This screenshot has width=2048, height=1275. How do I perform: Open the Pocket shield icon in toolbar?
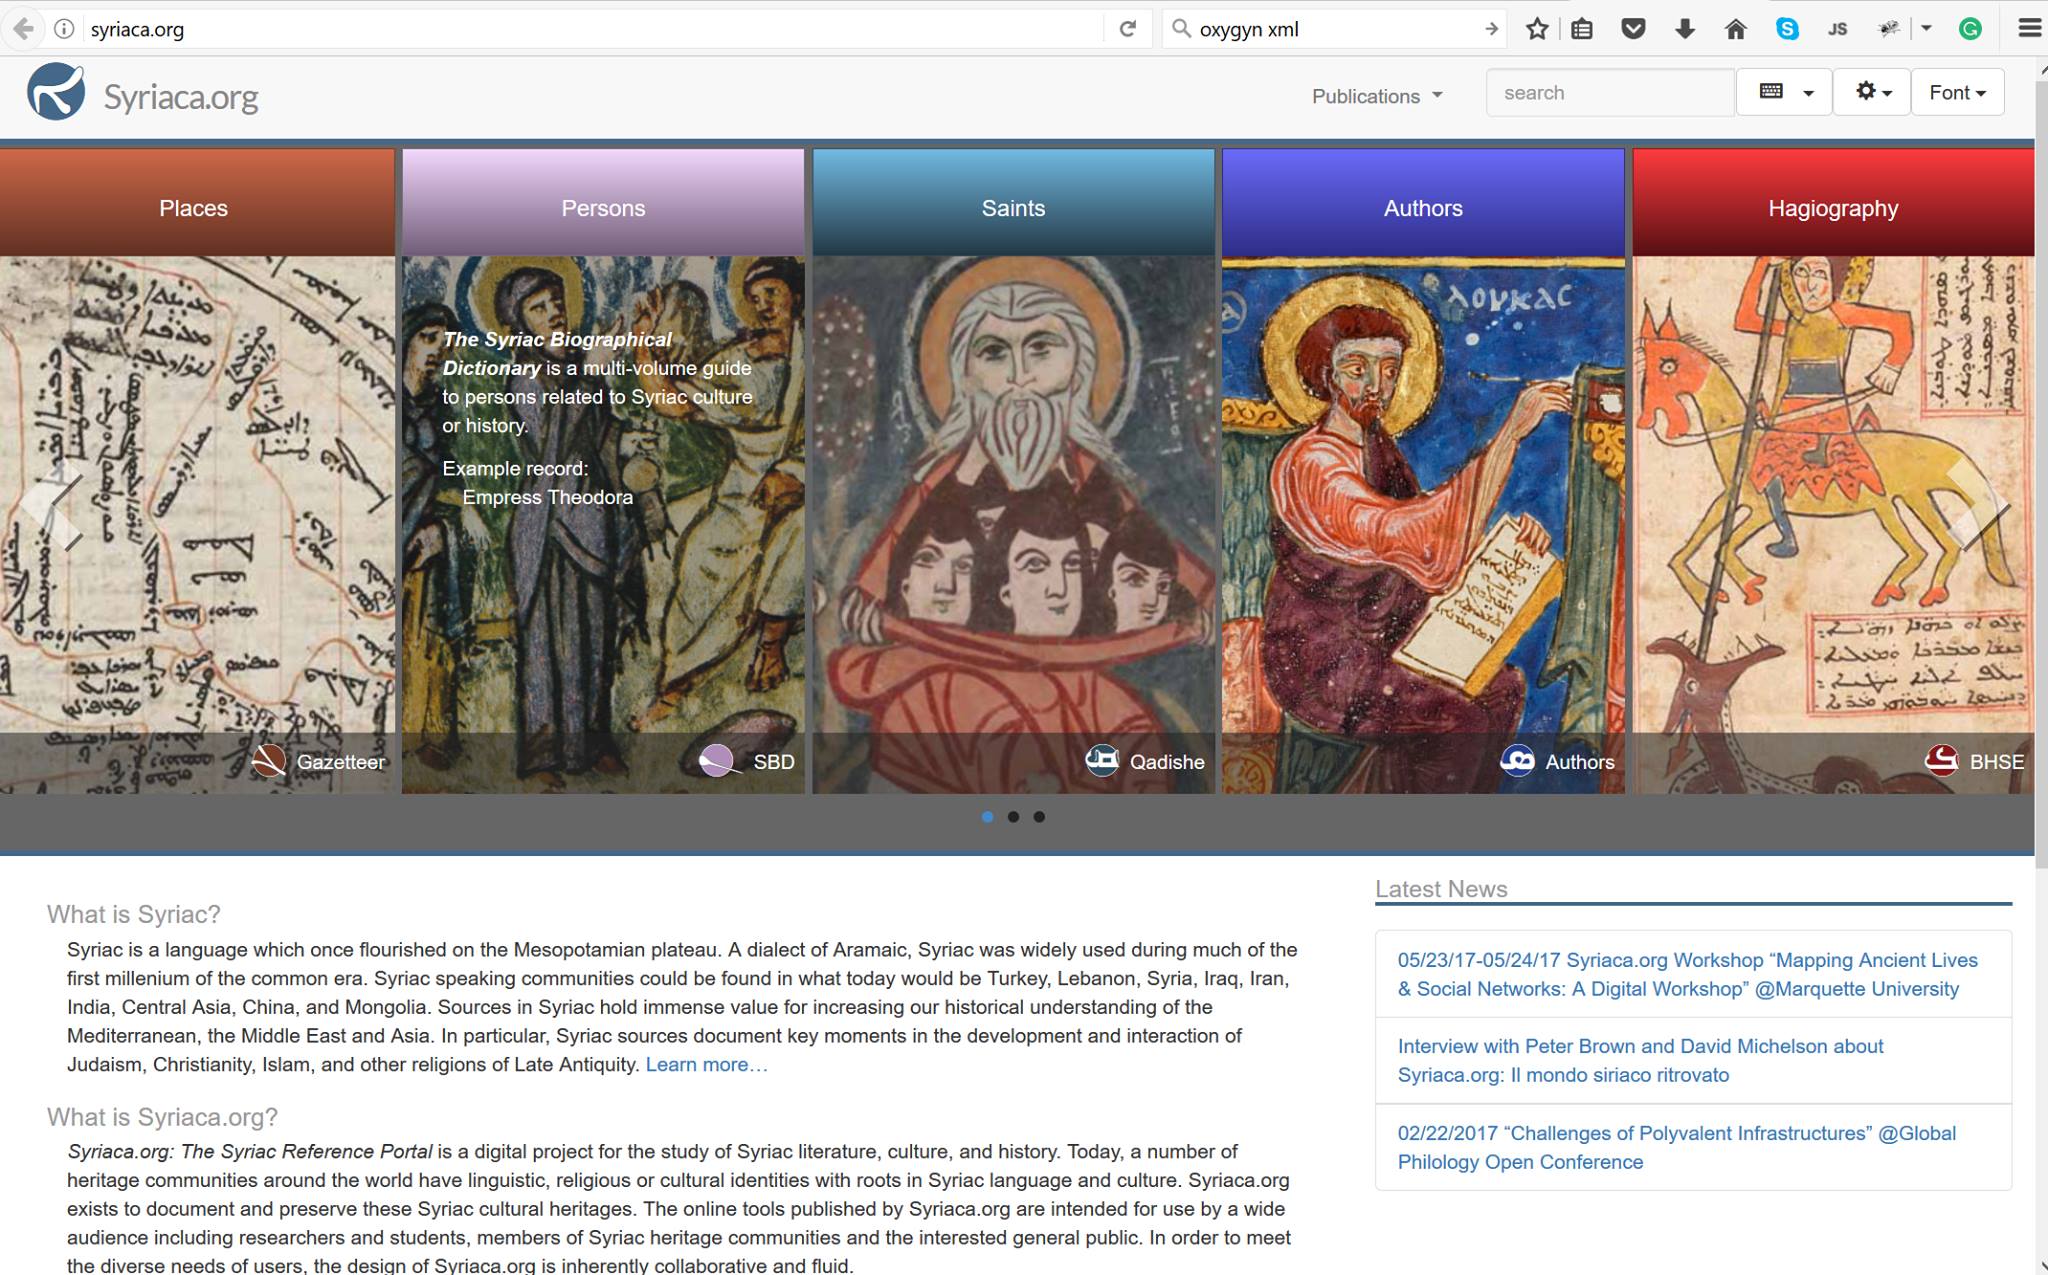point(1633,29)
